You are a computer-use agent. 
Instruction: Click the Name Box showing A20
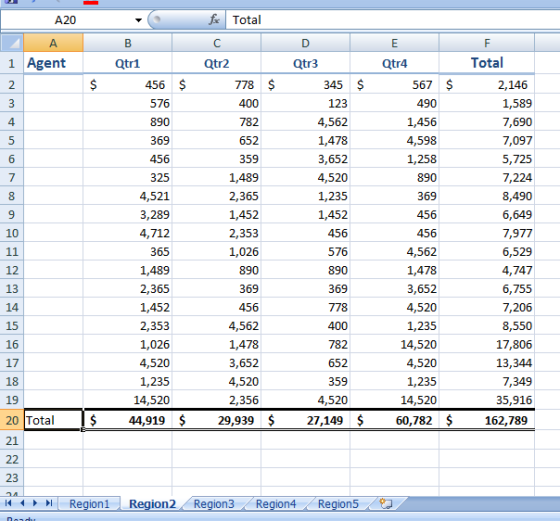click(66, 20)
